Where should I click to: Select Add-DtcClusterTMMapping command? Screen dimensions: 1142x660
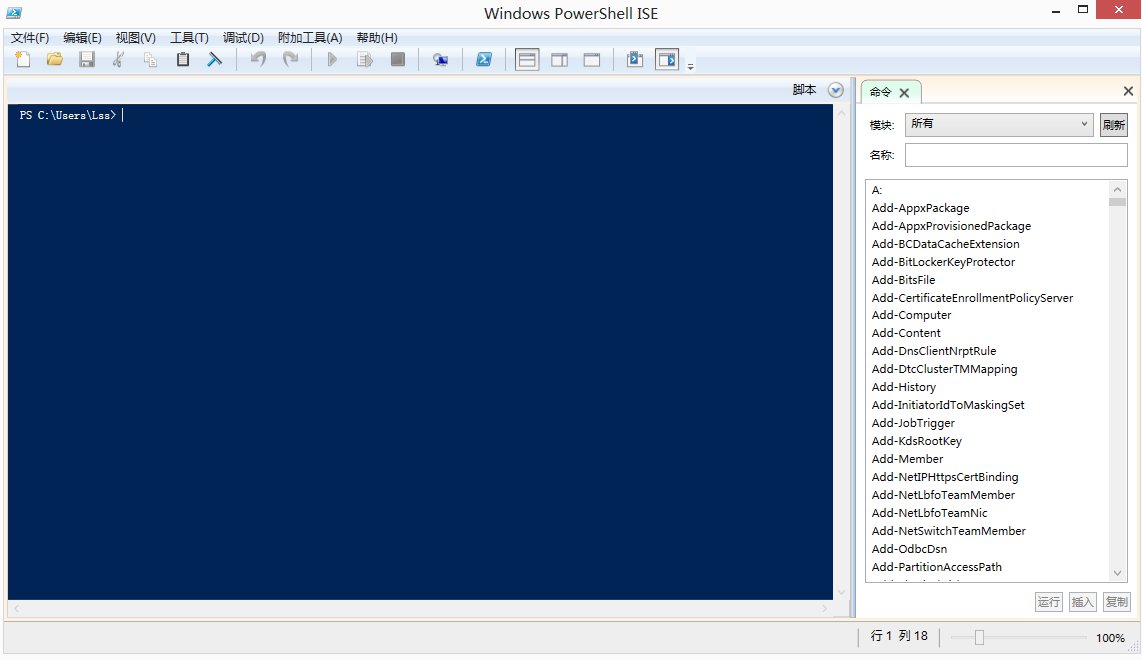click(945, 369)
